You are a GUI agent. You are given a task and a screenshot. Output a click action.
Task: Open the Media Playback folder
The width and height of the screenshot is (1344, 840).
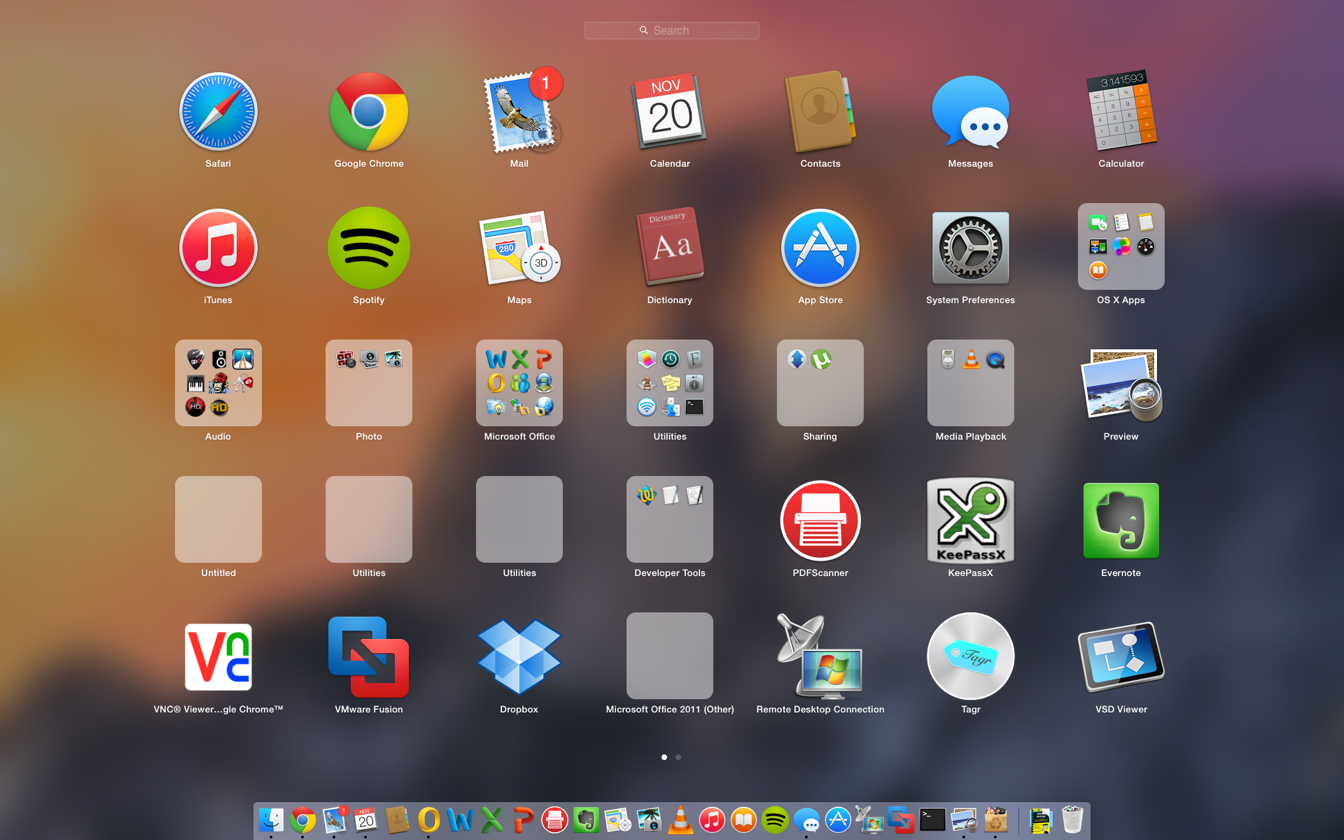point(971,383)
